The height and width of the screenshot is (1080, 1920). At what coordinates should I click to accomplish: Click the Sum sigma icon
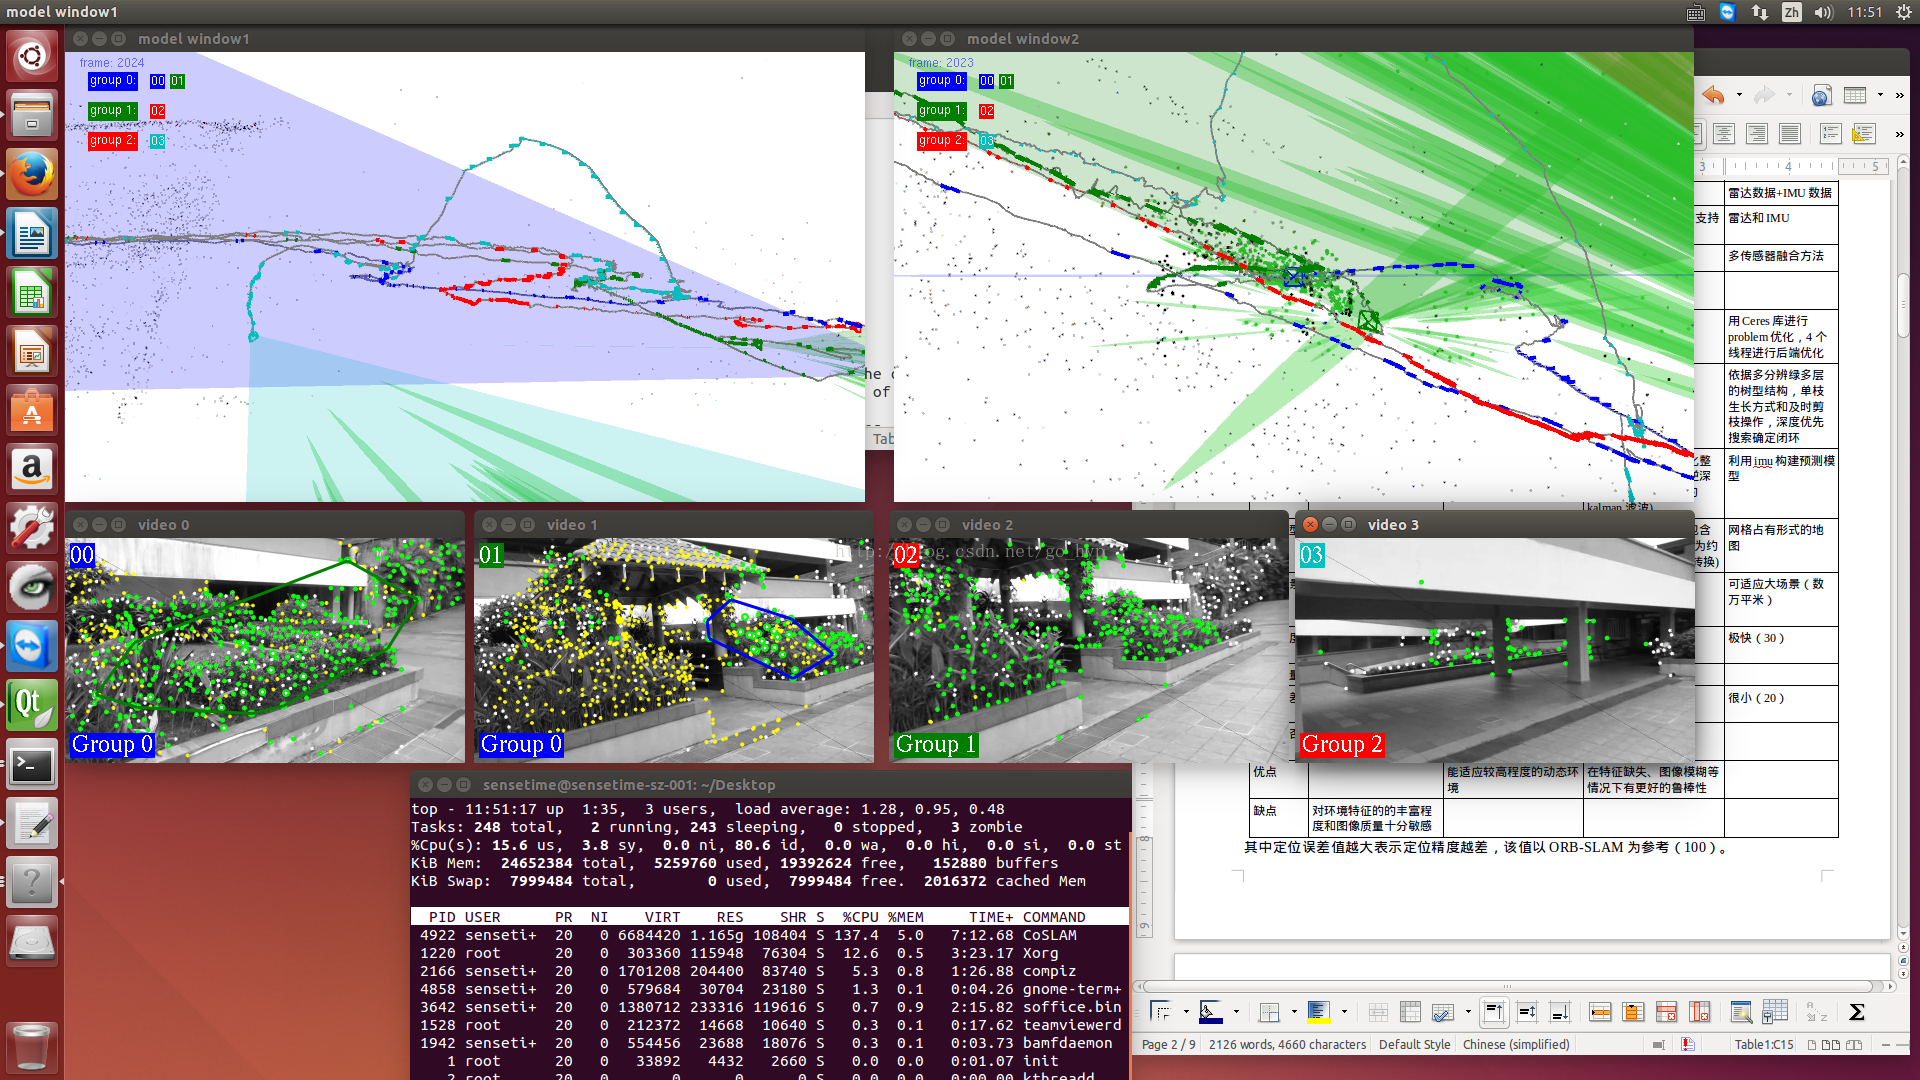pyautogui.click(x=1857, y=1012)
